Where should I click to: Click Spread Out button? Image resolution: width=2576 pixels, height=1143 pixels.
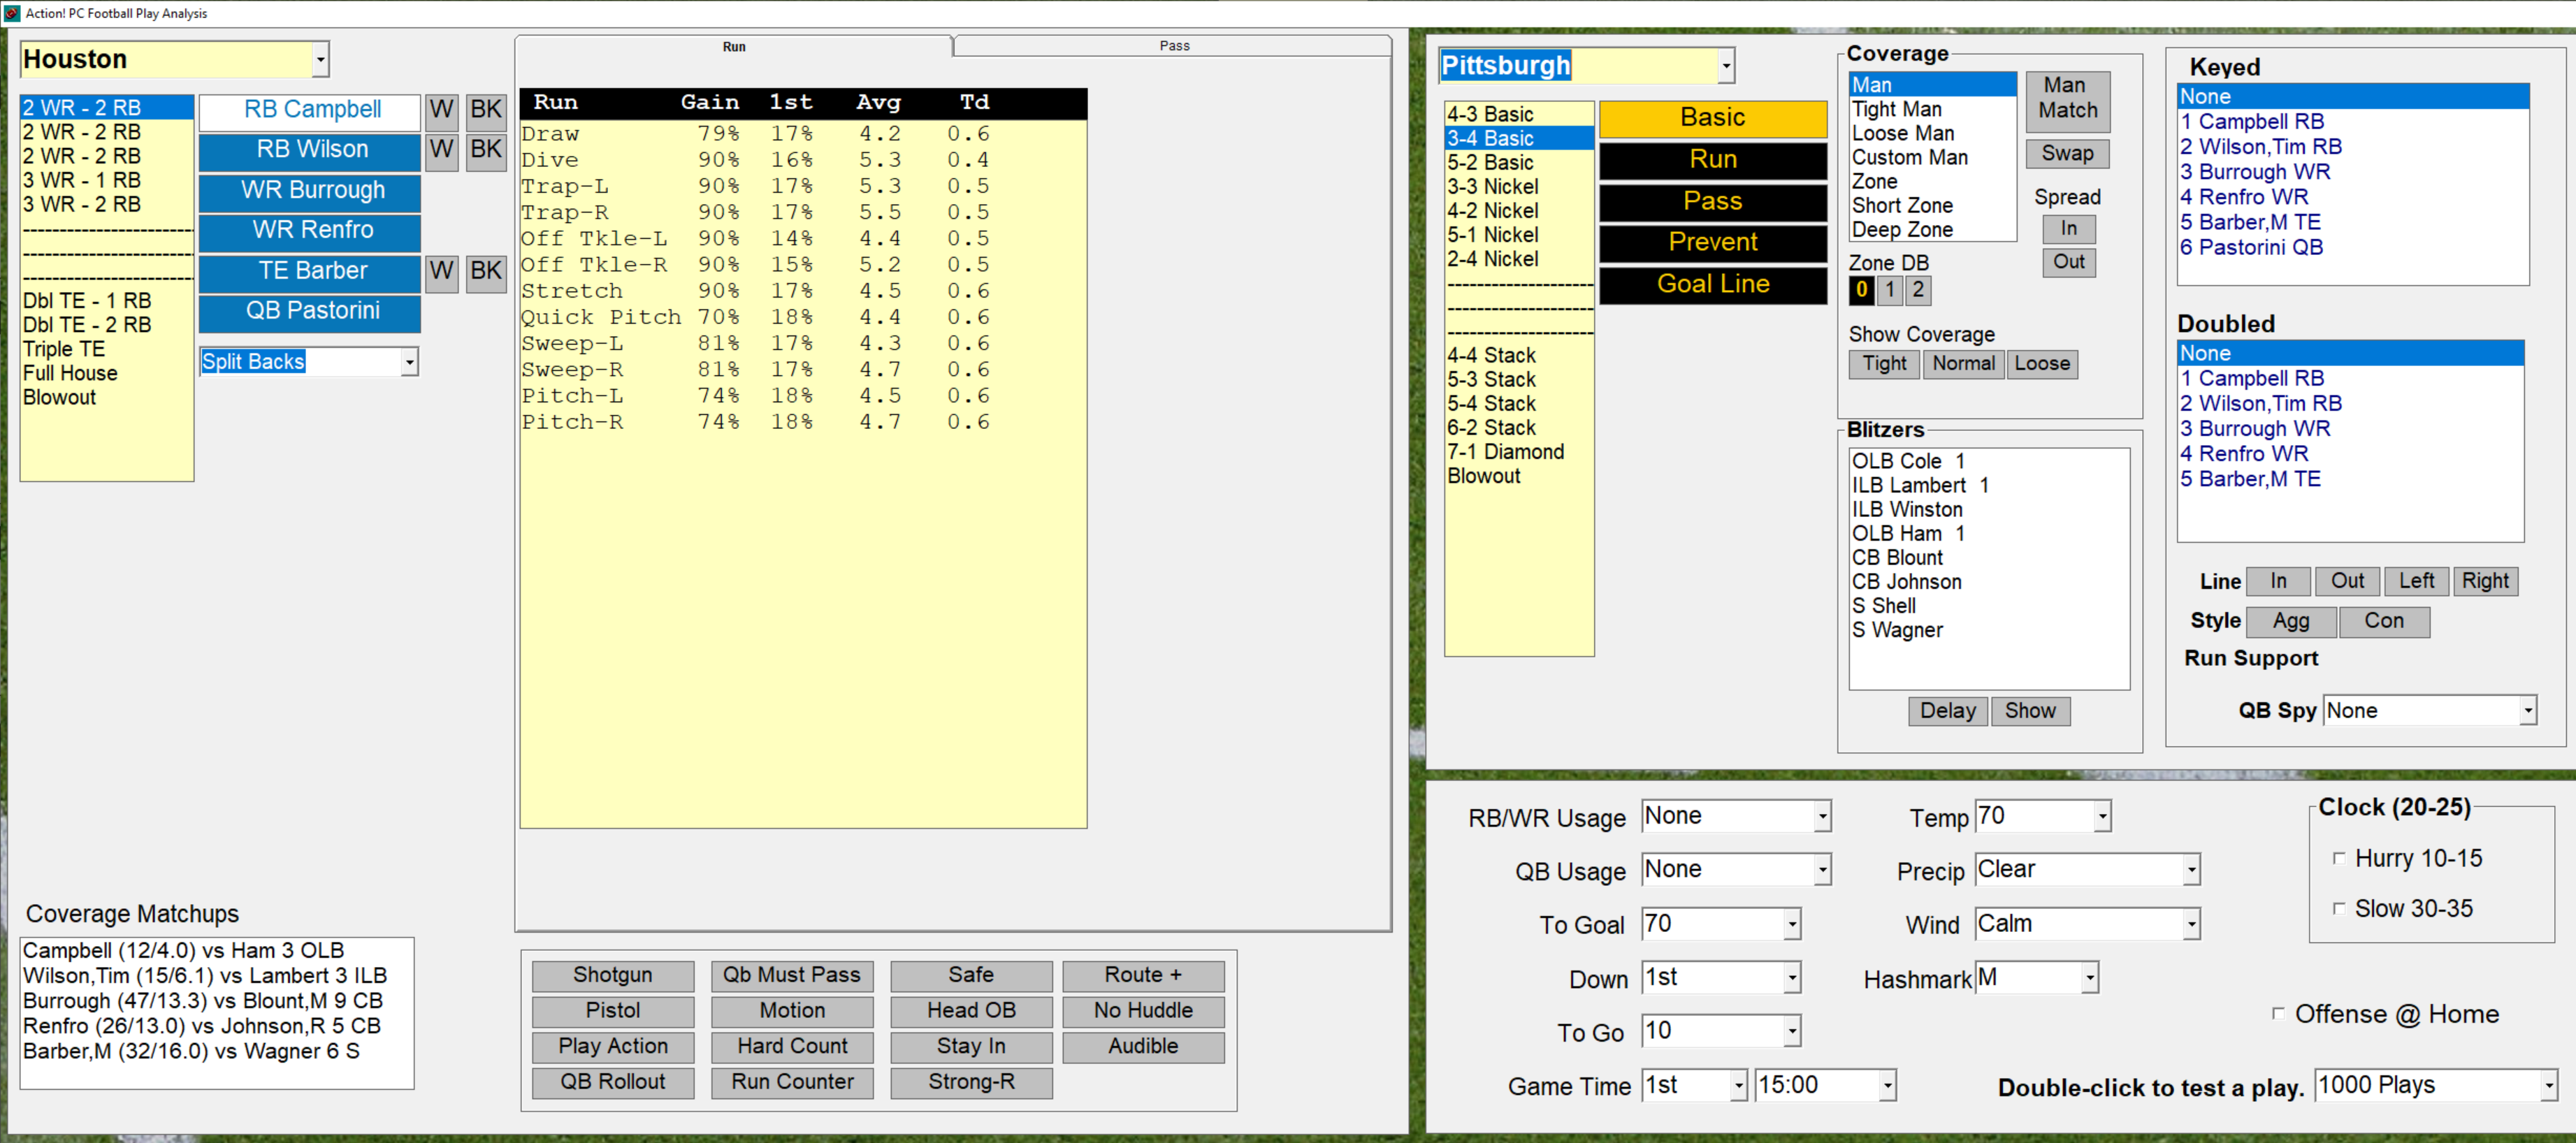2068,262
